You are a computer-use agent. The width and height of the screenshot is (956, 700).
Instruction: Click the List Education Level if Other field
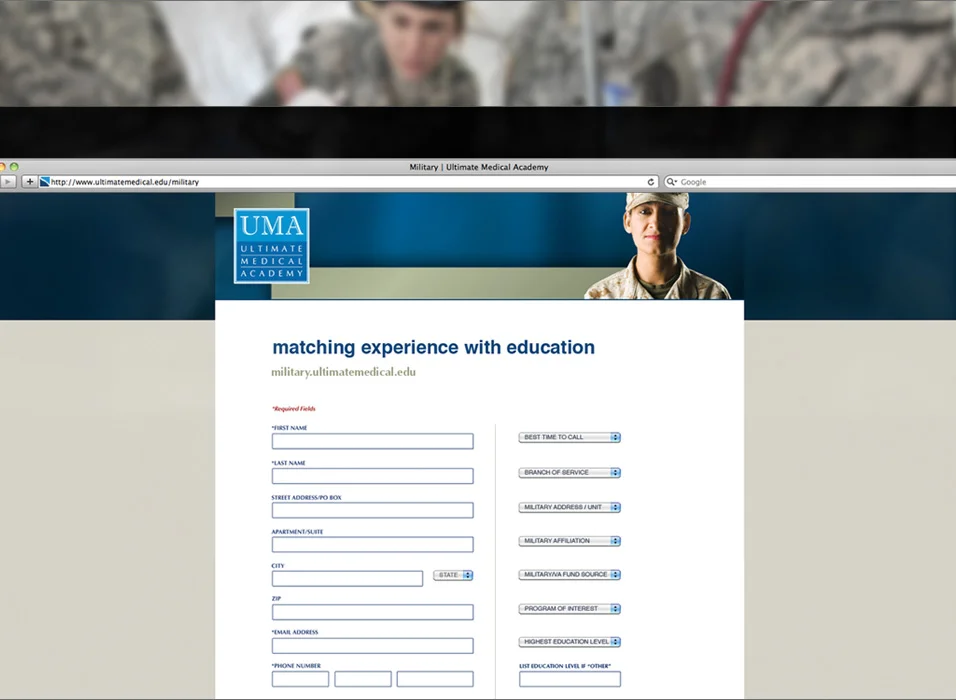[x=569, y=679]
